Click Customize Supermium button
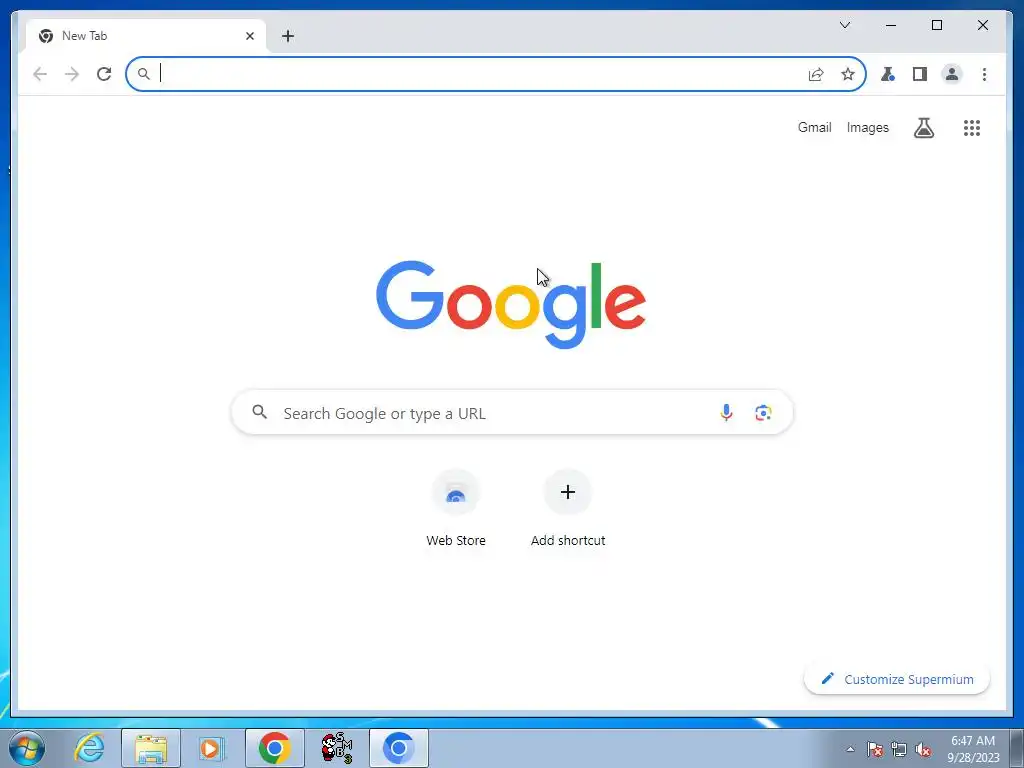Viewport: 1024px width, 768px height. pos(897,679)
